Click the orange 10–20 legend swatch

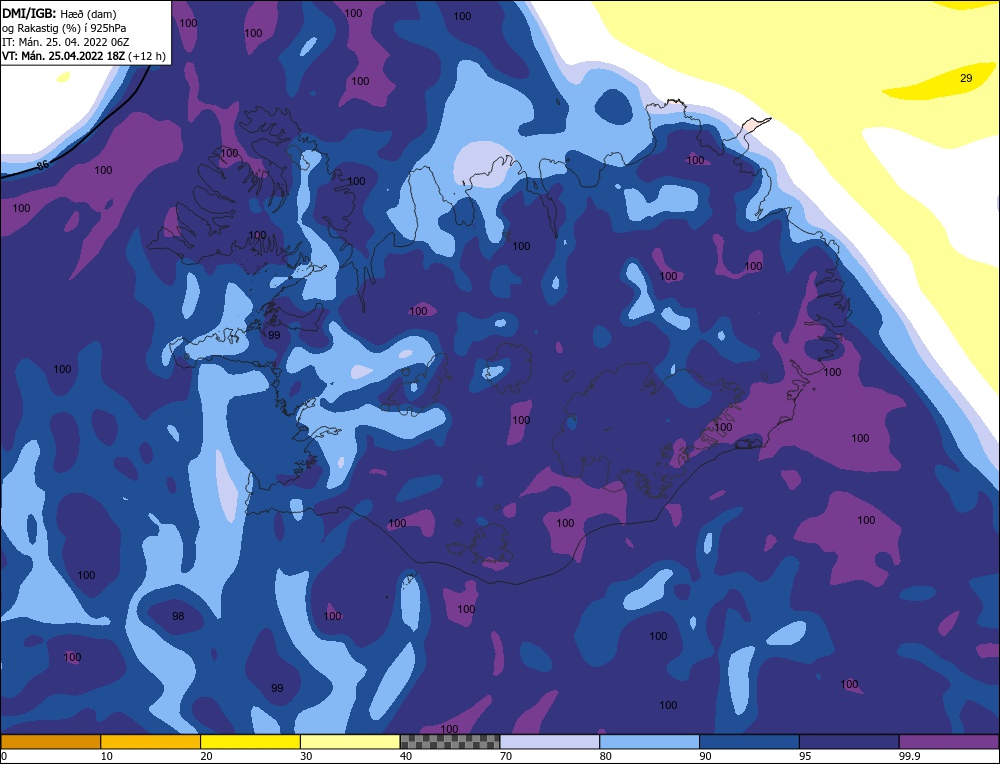pos(151,742)
